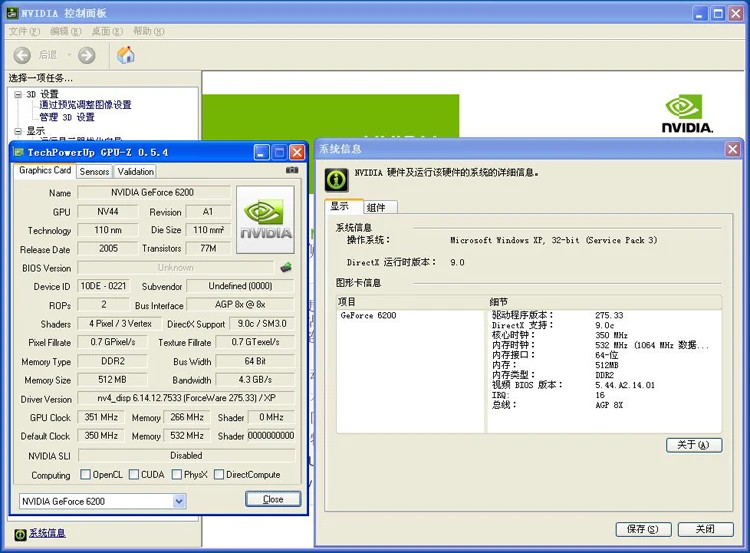The width and height of the screenshot is (750, 553).
Task: Click the 保存 button
Action: pos(643,529)
